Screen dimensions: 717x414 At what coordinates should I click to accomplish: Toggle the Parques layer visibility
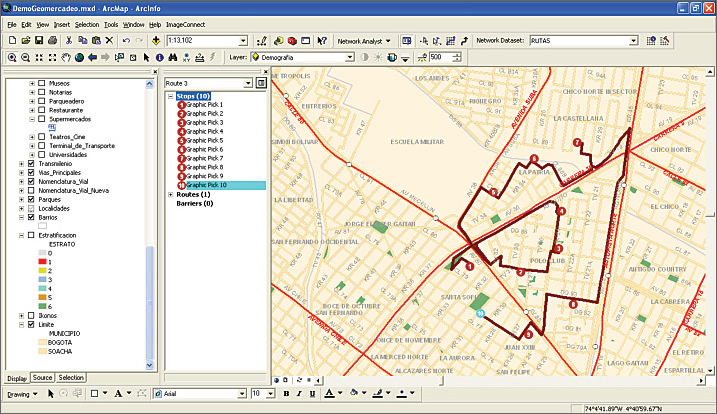click(x=31, y=199)
